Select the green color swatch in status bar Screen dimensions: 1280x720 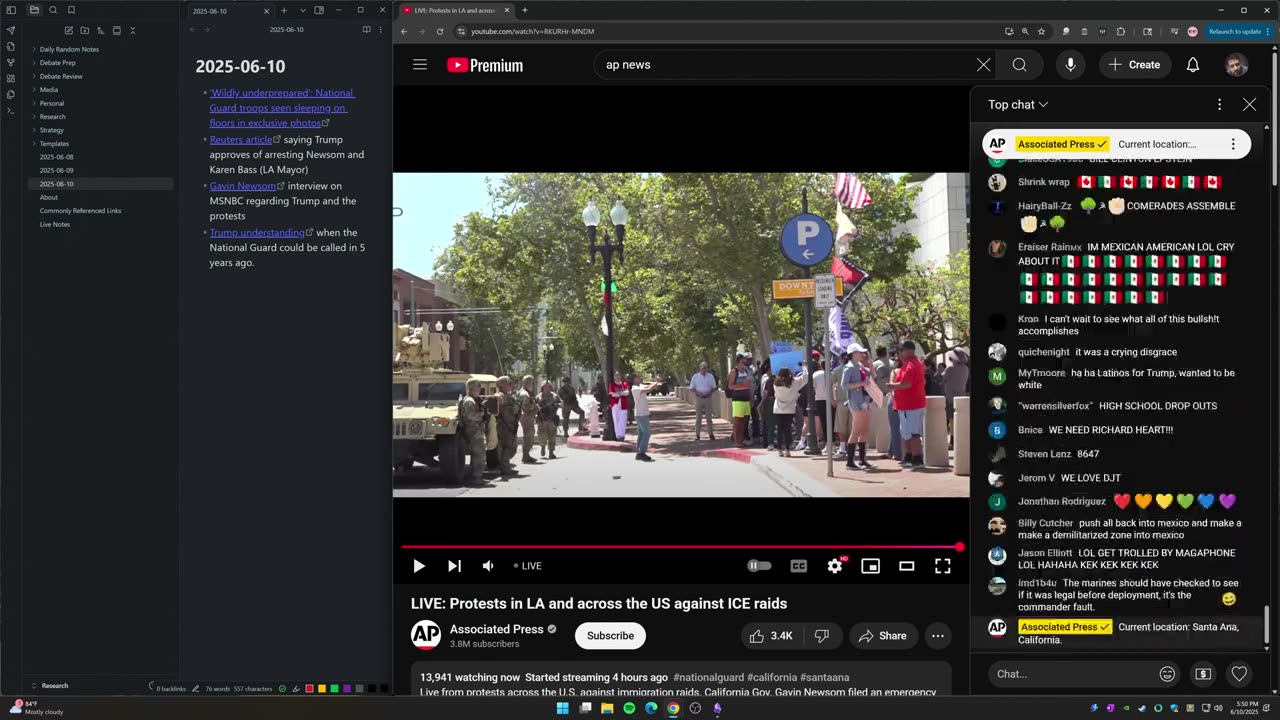point(335,689)
